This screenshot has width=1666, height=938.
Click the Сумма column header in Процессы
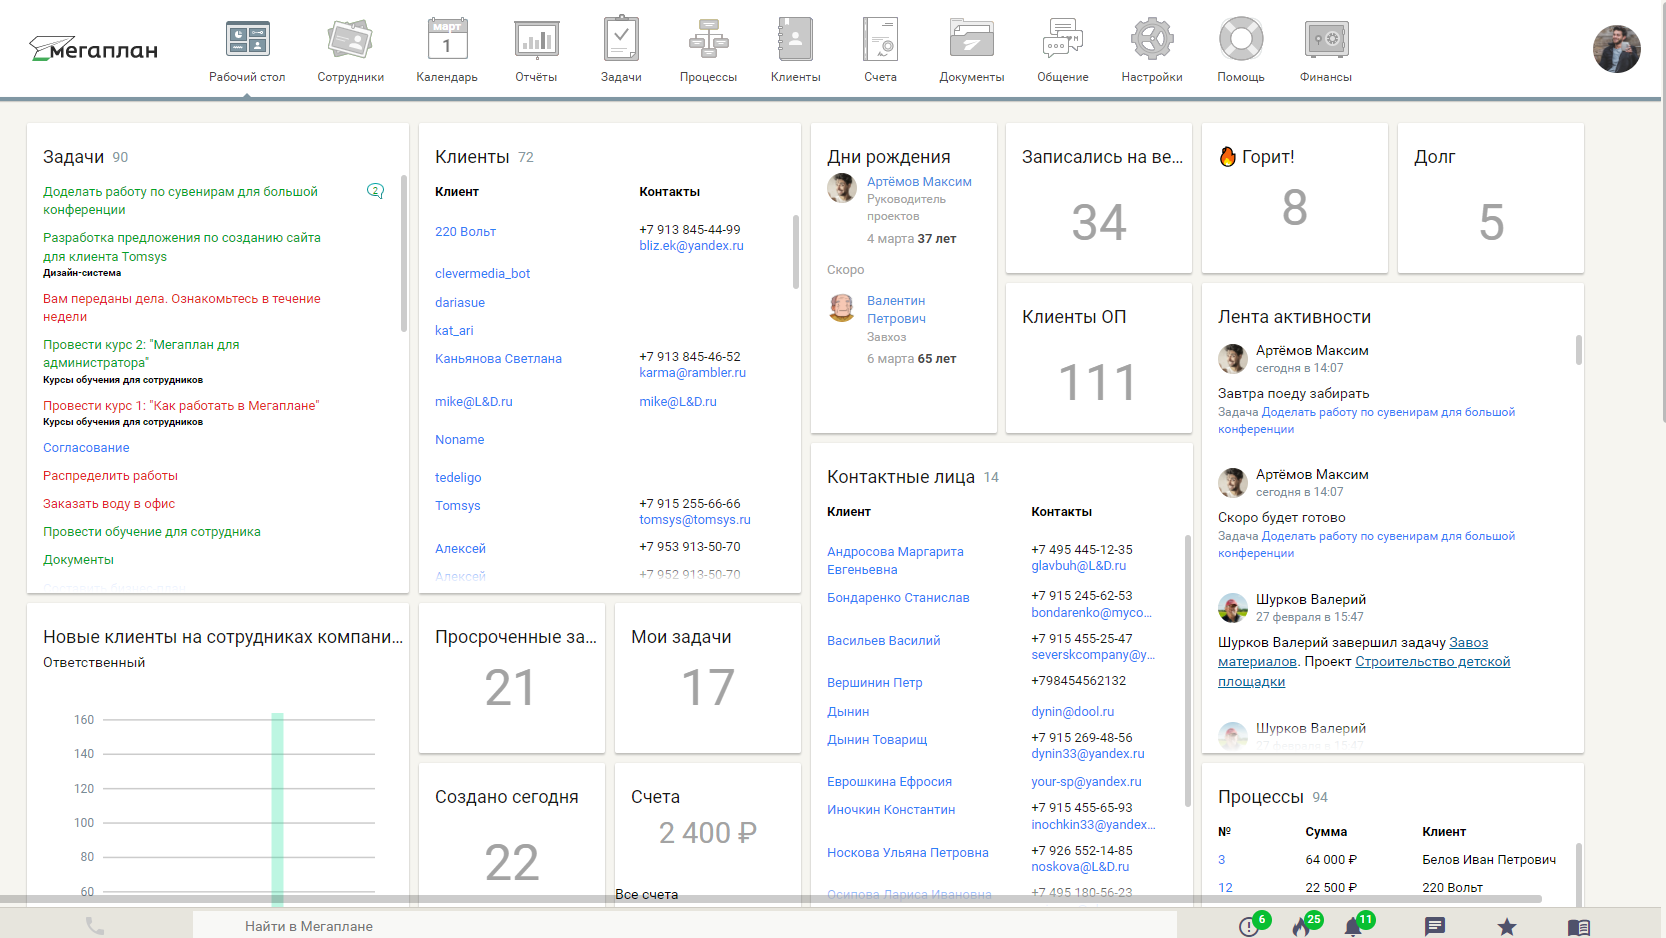coord(1326,832)
